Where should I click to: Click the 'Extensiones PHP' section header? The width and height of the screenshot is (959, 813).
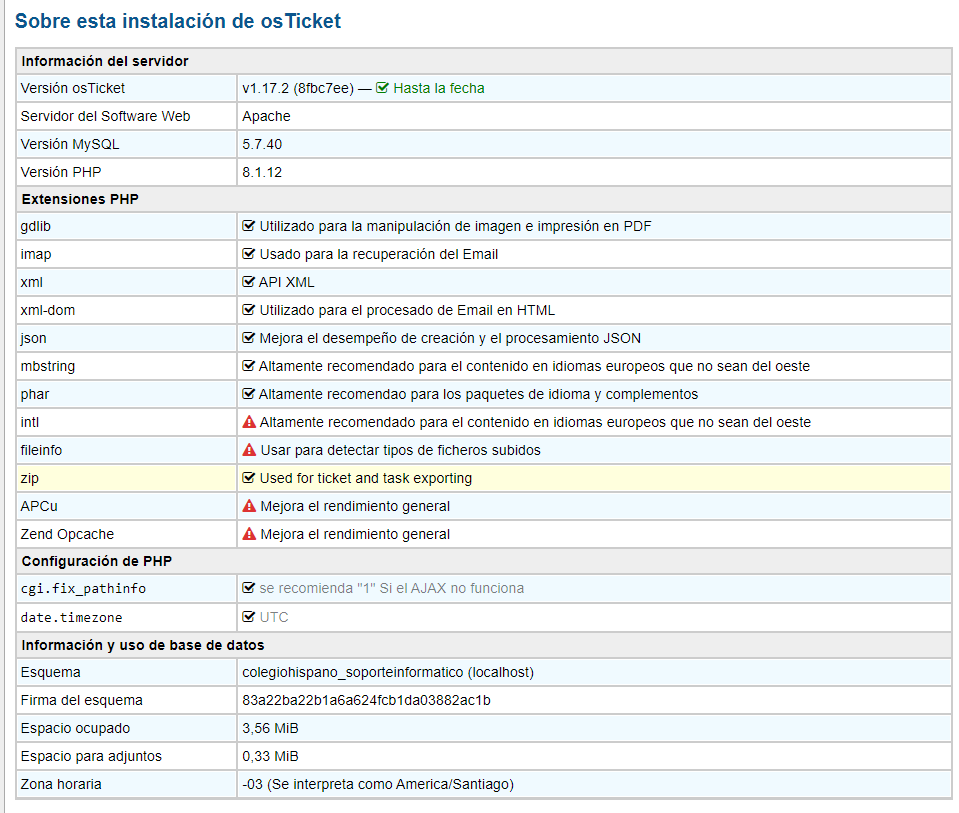(80, 199)
